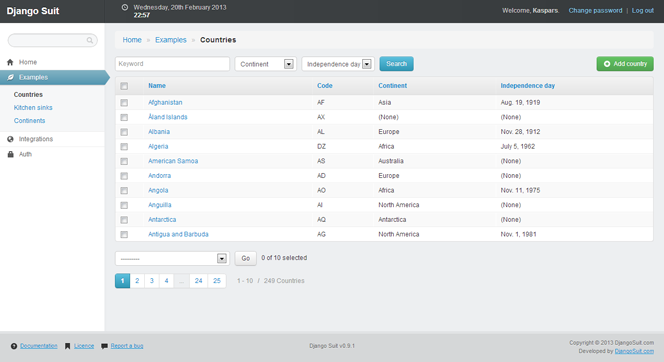Open the Andorra country link
This screenshot has height=362, width=664.
[160, 176]
